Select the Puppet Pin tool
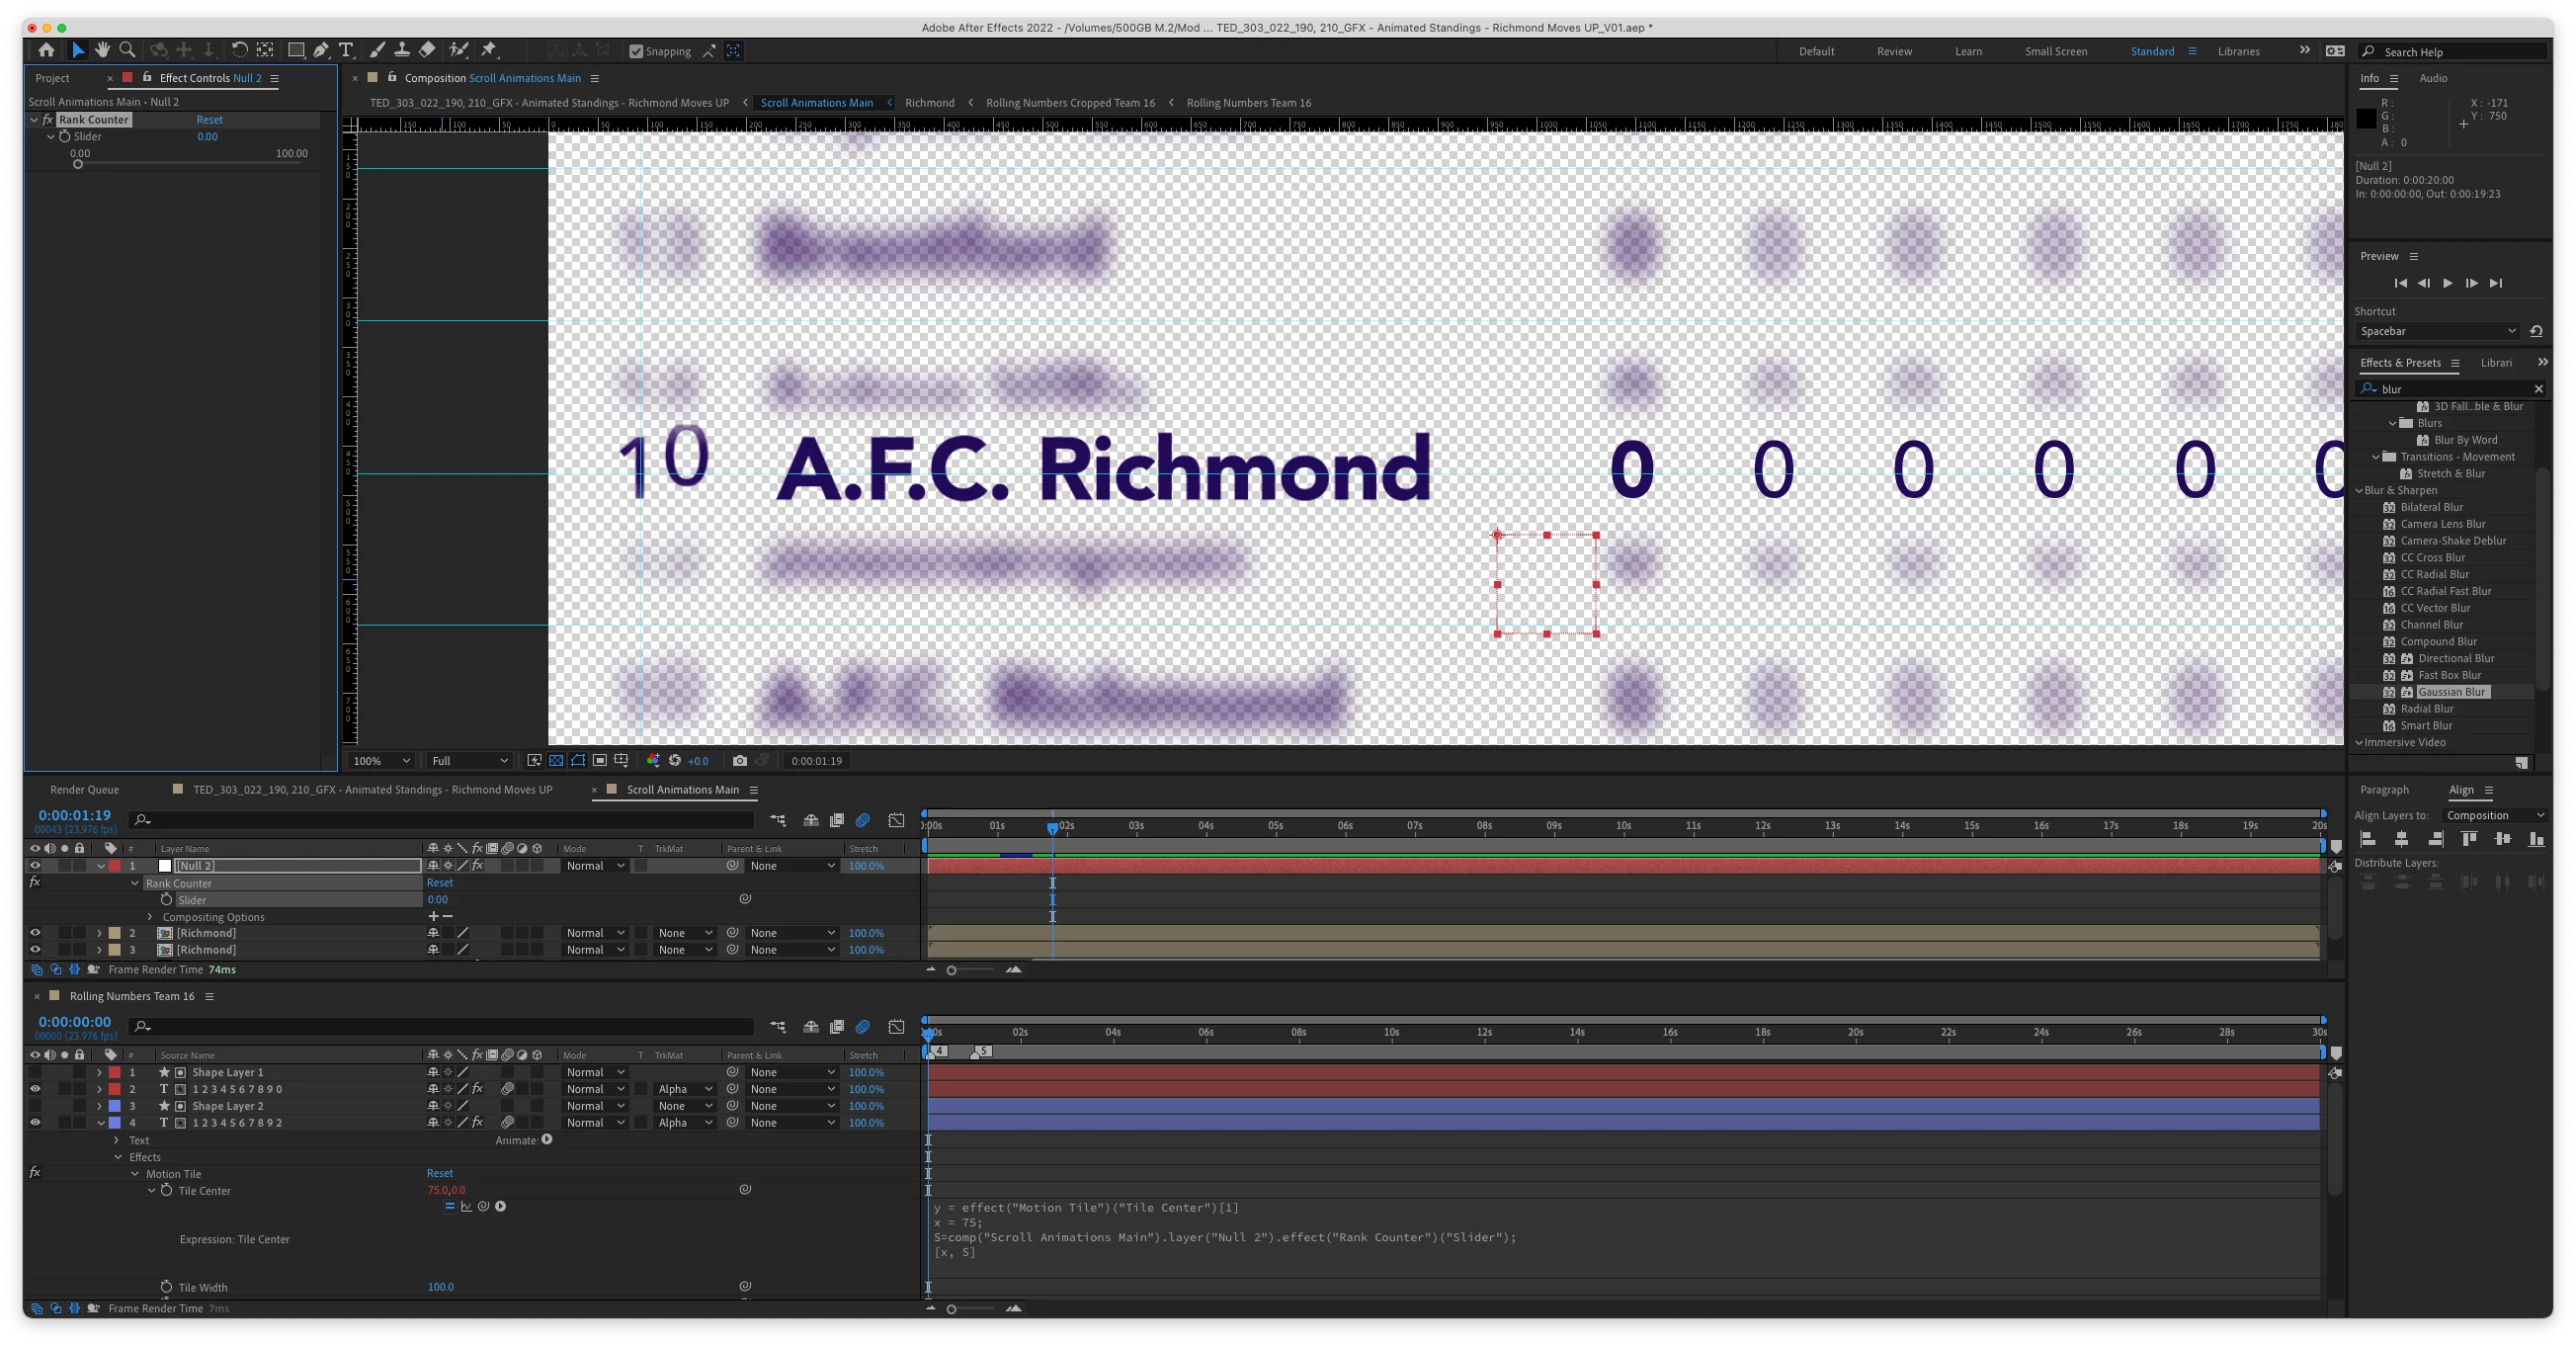 (489, 50)
